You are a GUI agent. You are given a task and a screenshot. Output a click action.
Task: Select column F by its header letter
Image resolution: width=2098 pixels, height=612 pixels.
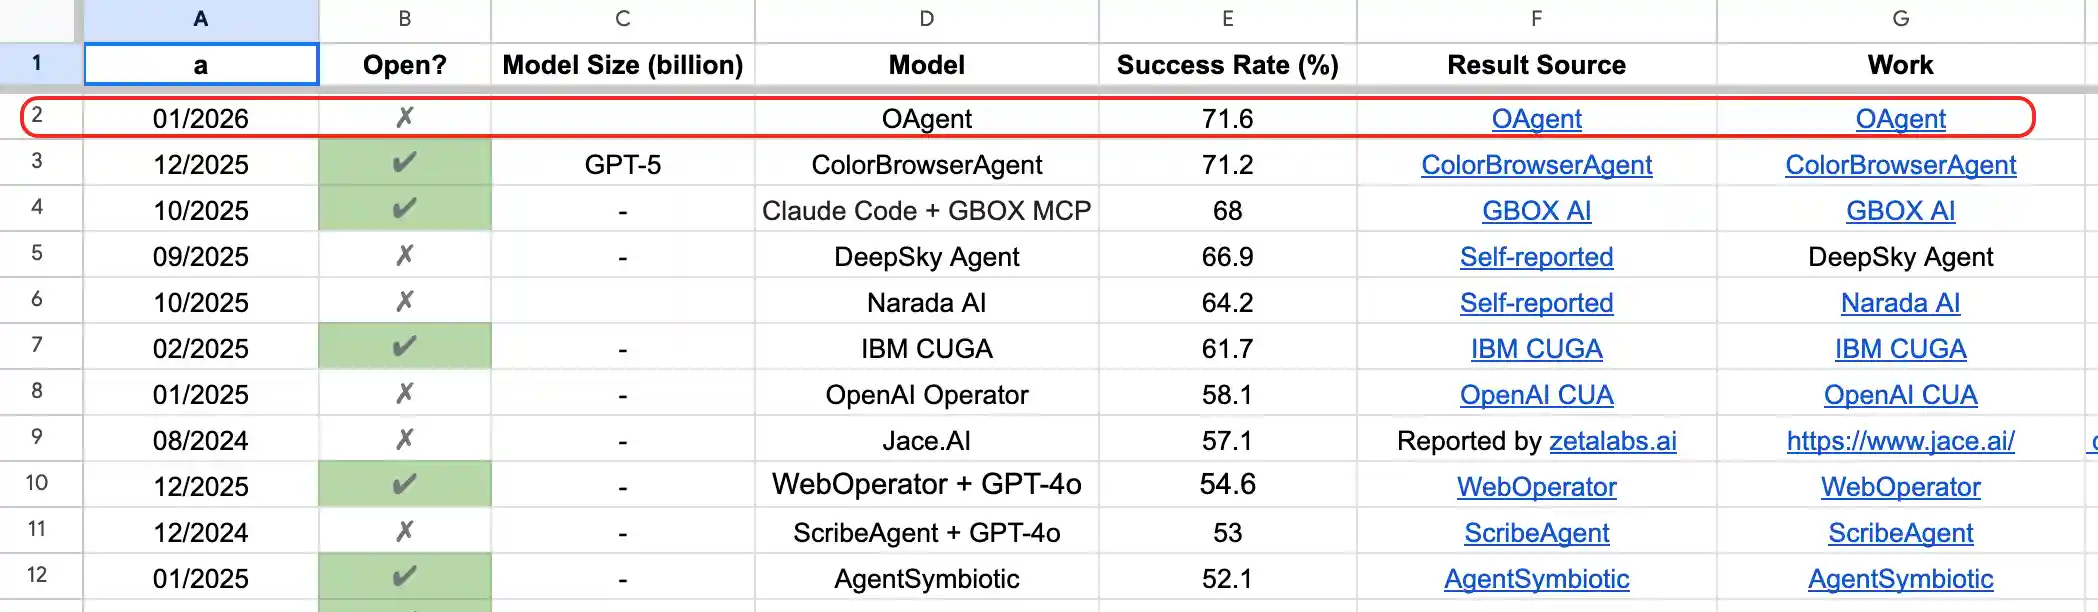[1536, 19]
